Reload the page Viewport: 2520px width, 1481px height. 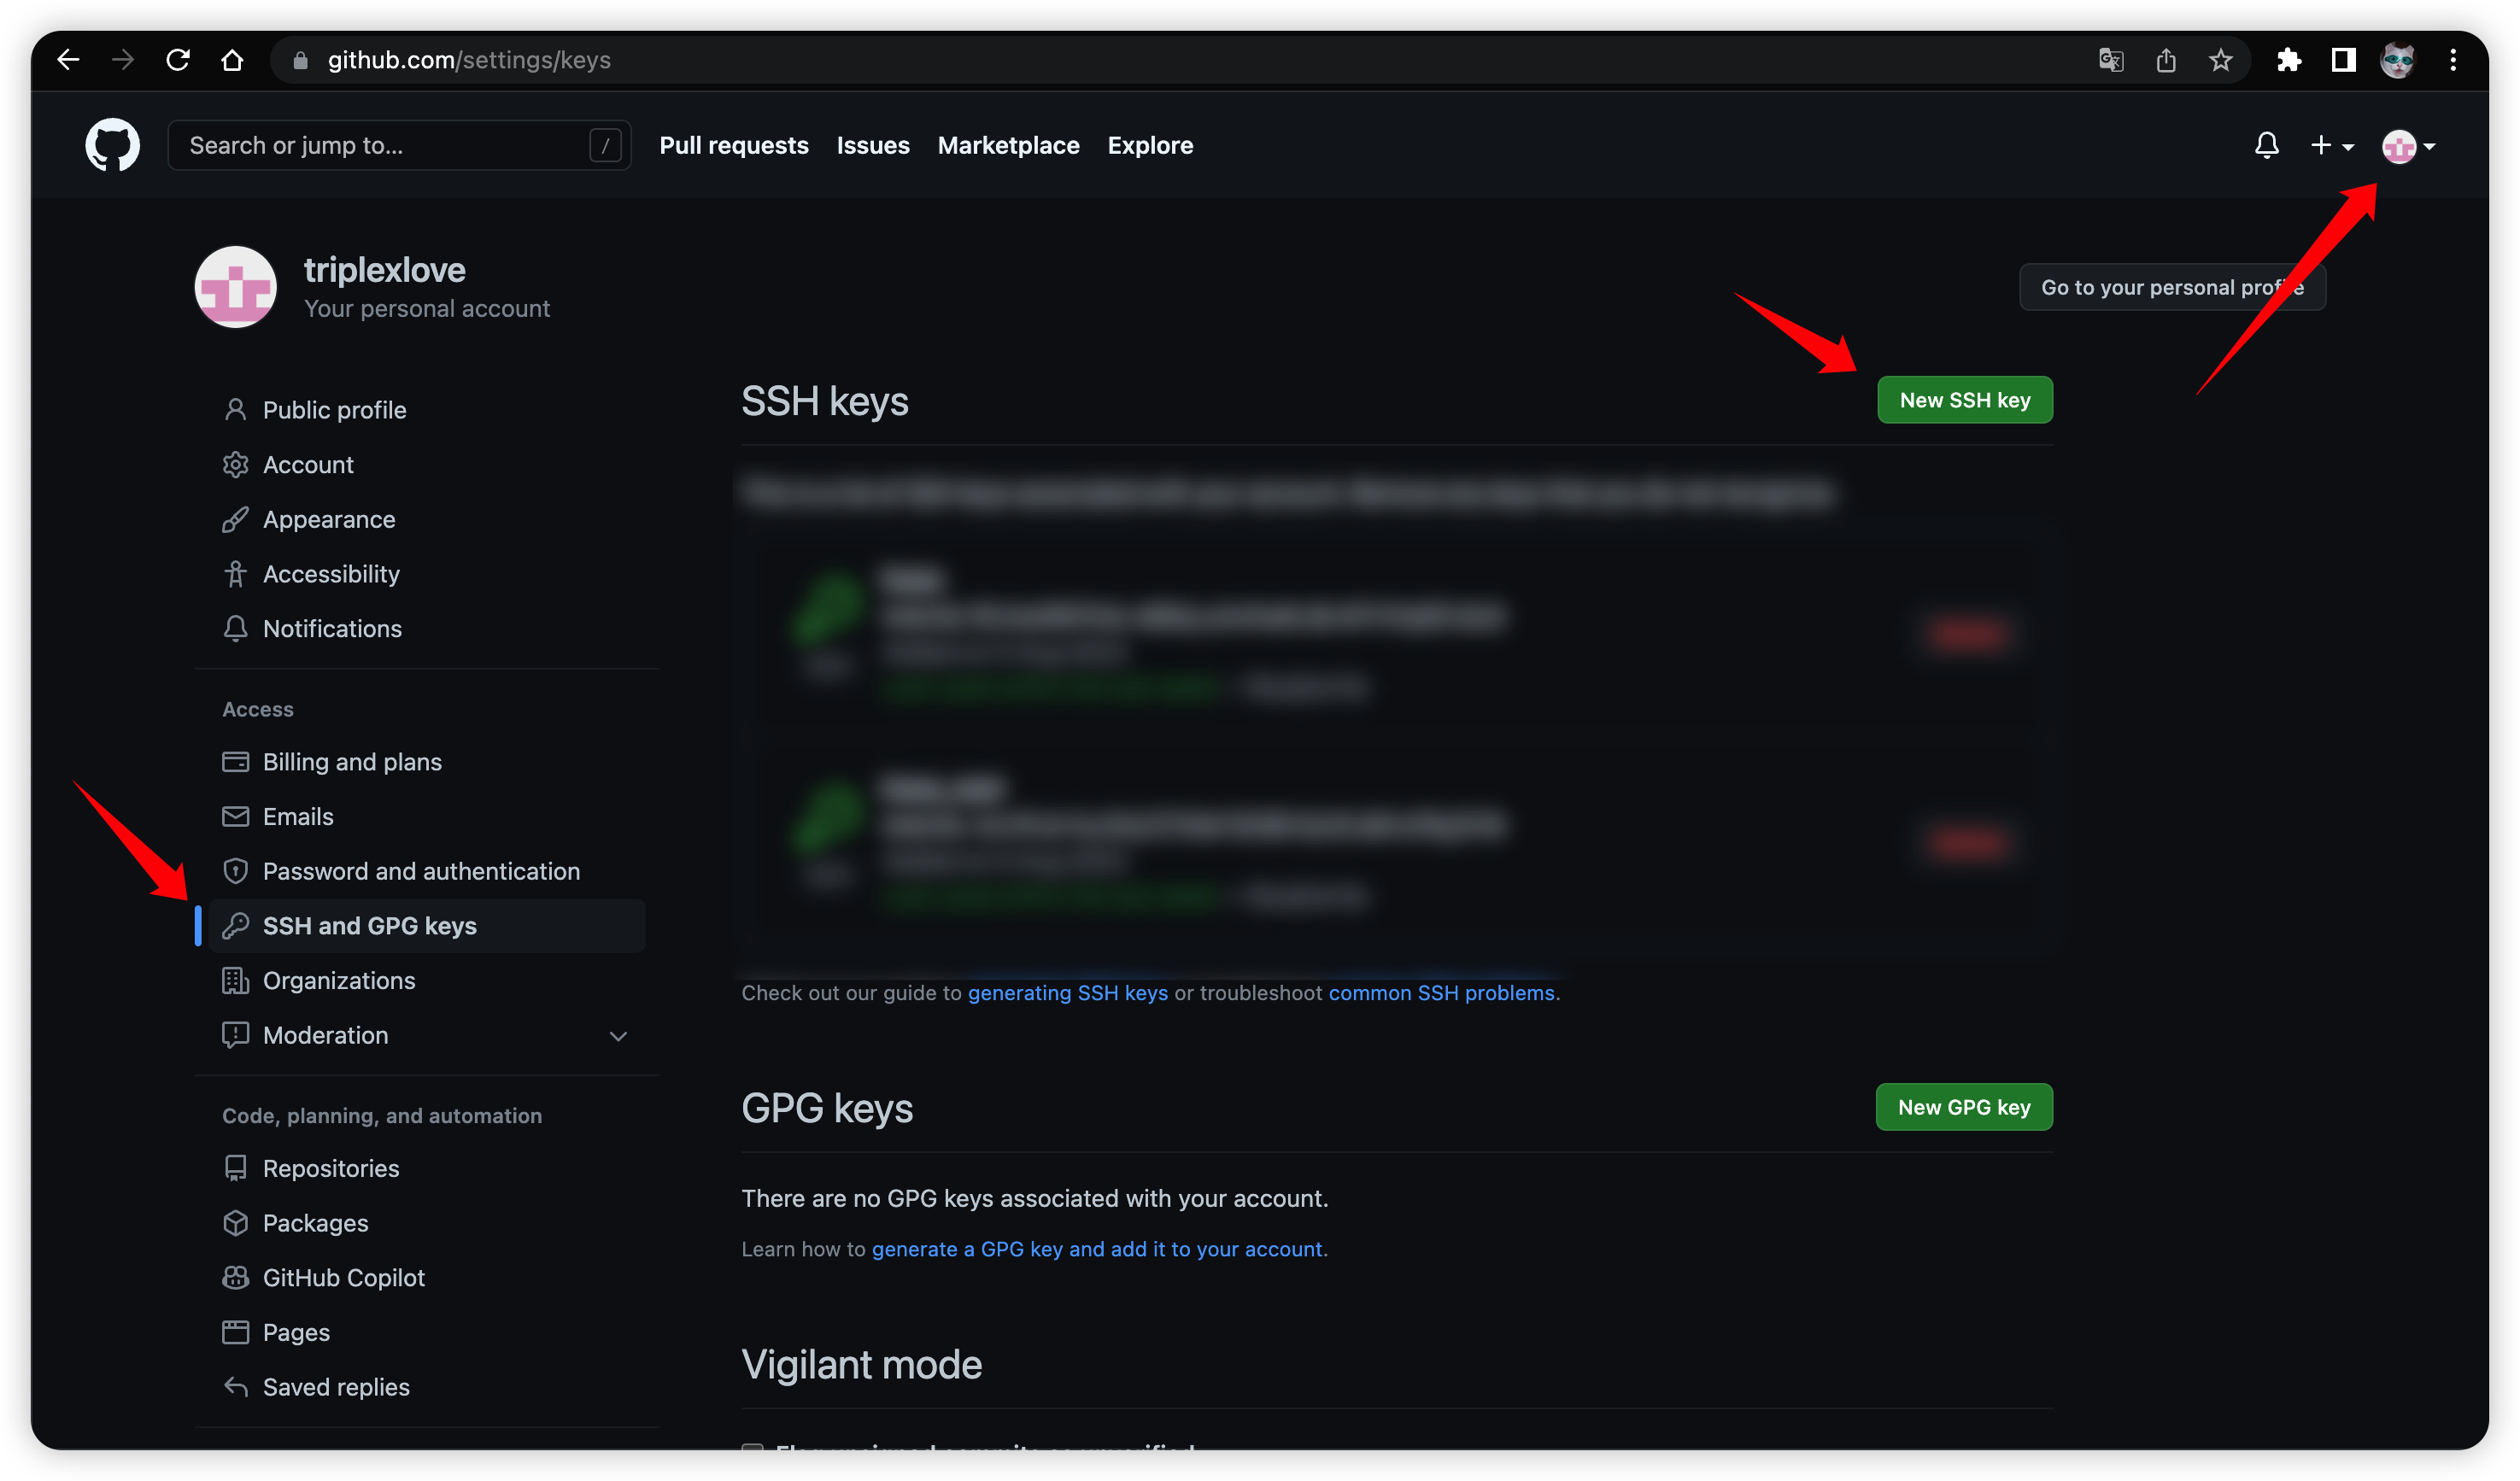pos(178,60)
